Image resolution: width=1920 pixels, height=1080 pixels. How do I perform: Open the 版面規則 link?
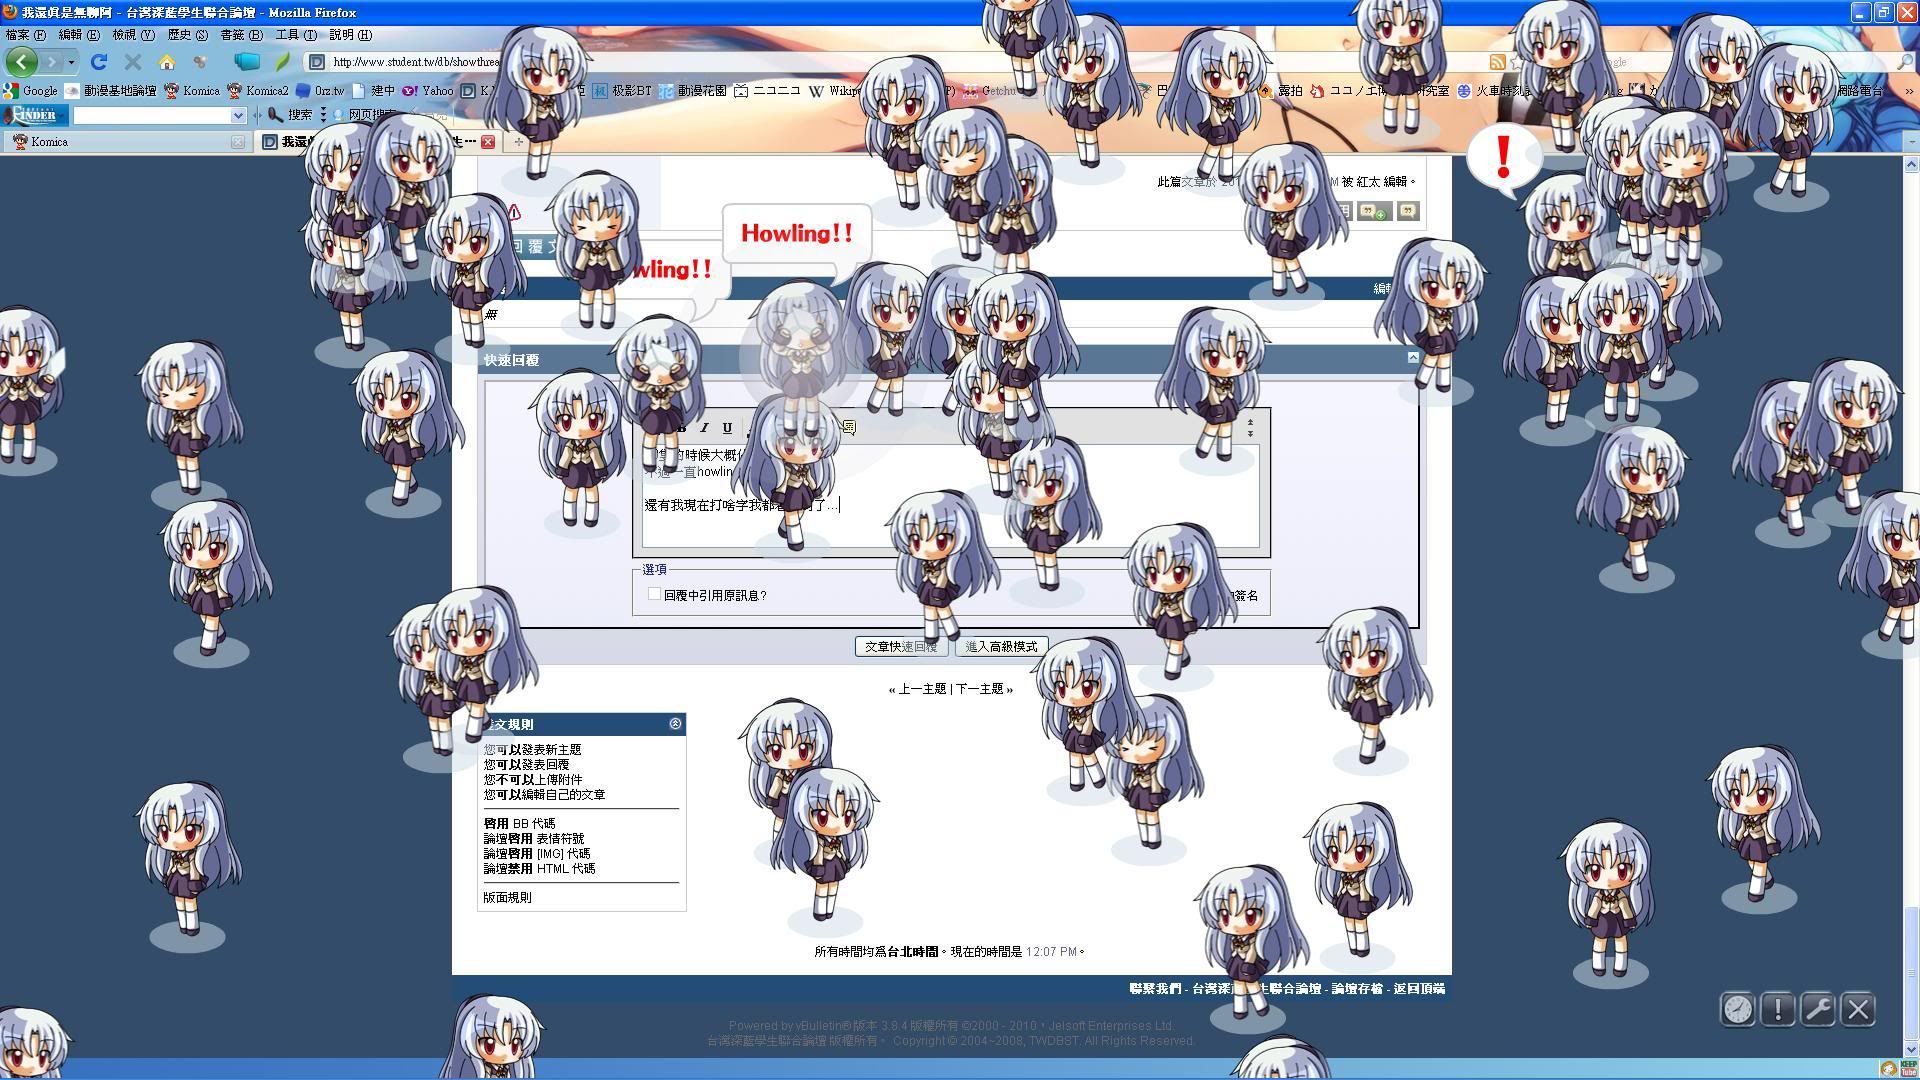[507, 898]
